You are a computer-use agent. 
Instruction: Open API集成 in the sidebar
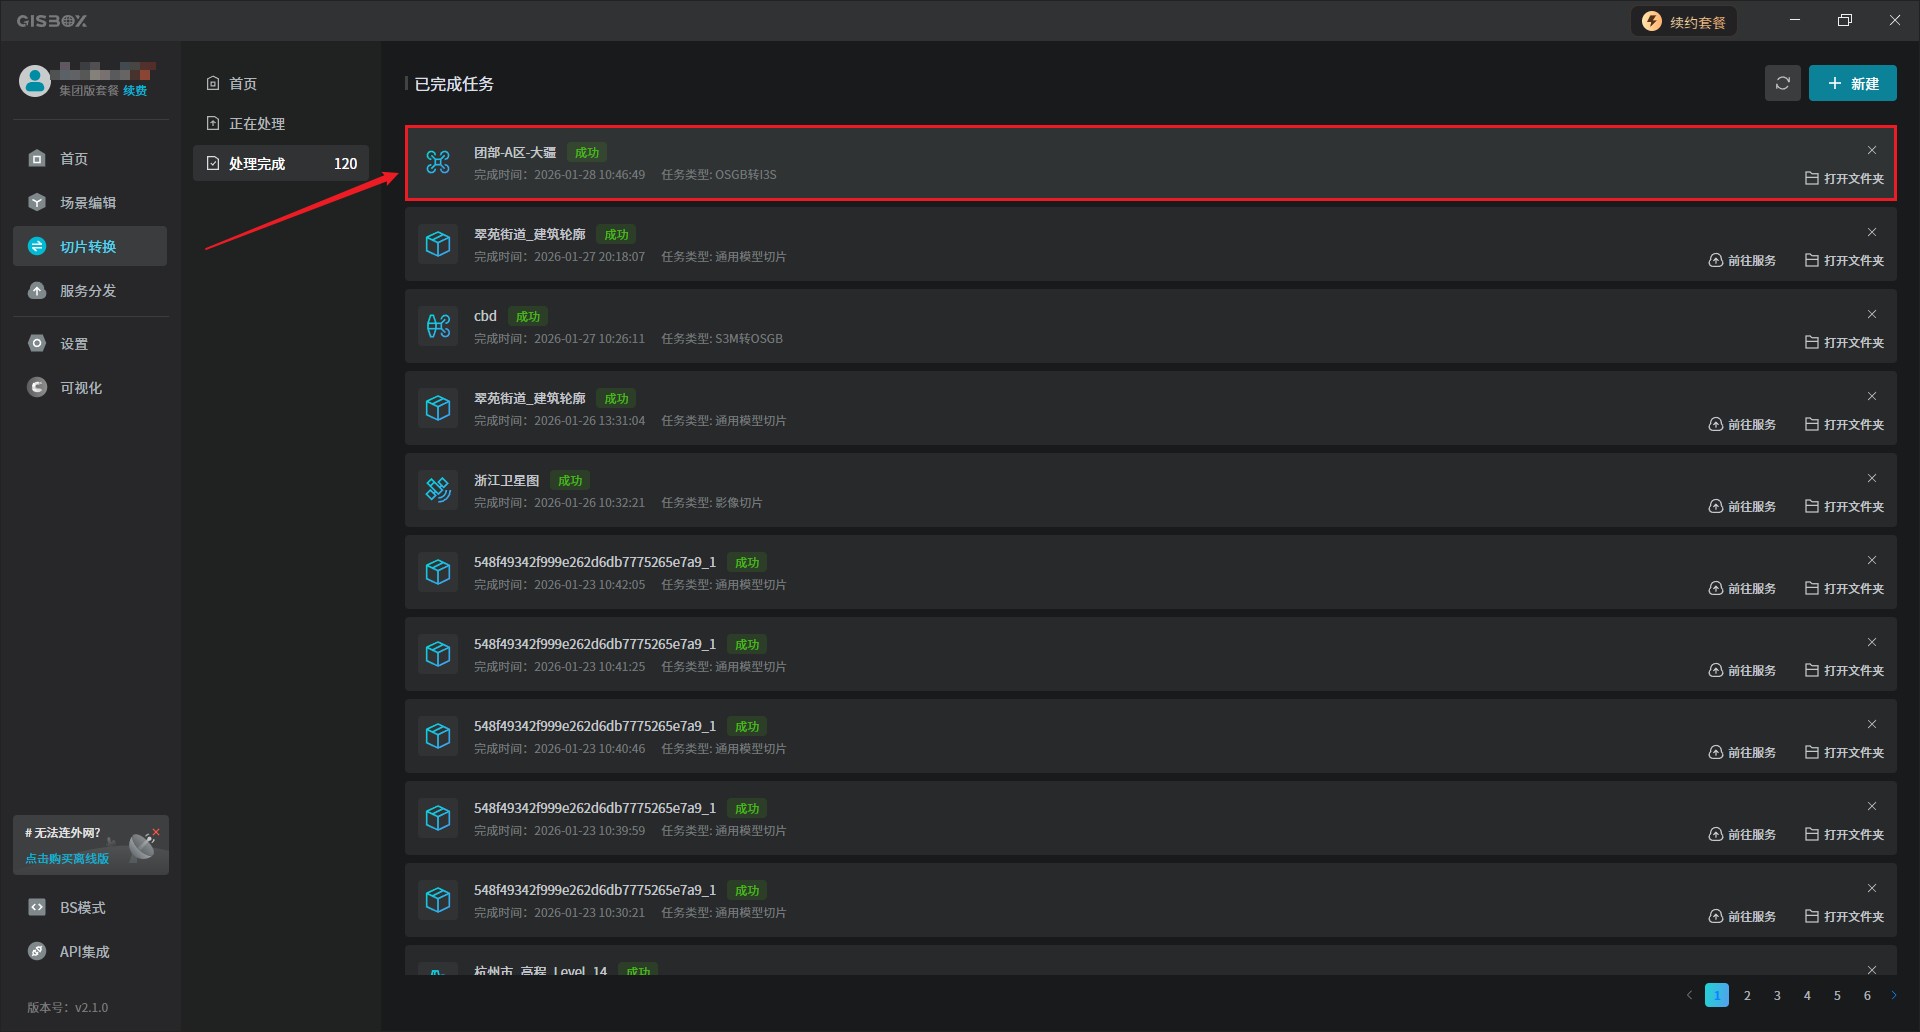(84, 952)
